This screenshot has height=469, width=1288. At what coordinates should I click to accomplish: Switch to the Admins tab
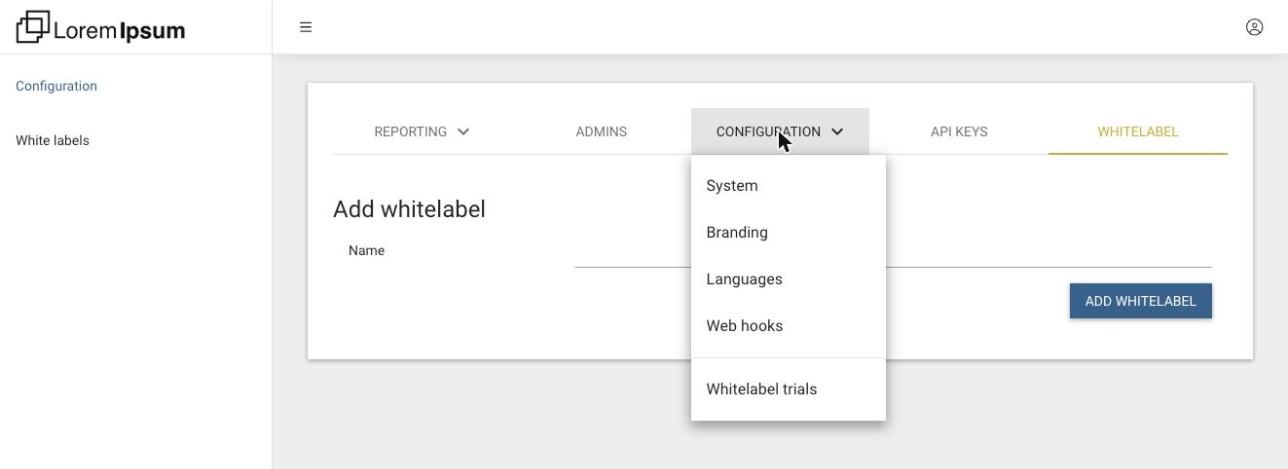(601, 131)
